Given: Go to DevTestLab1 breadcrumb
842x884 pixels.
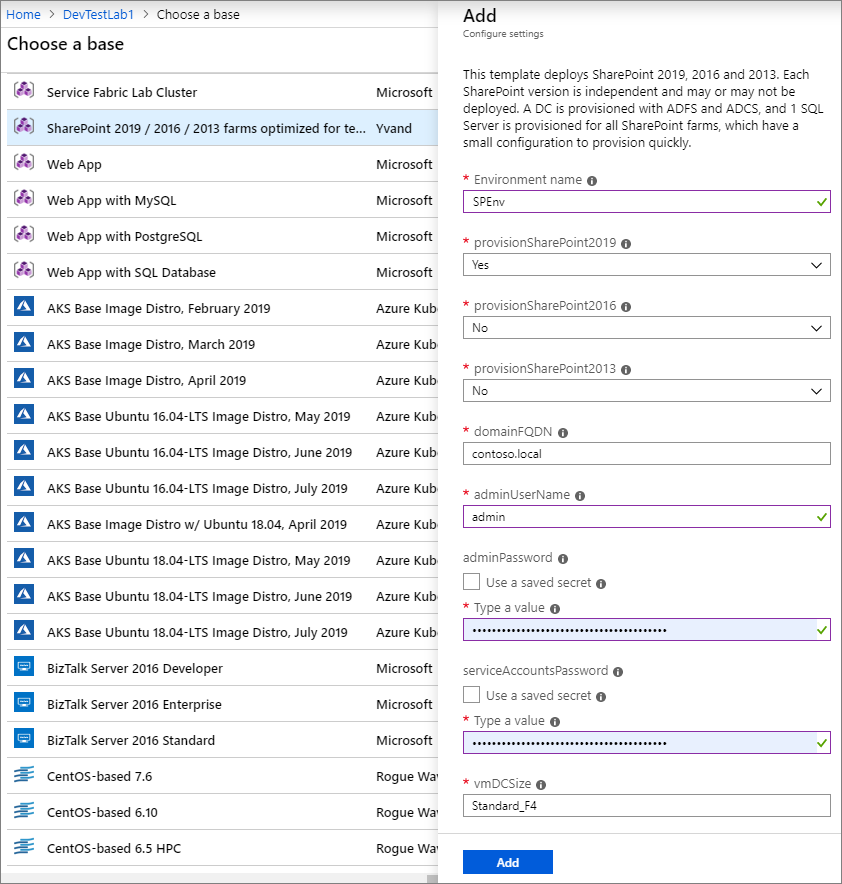Looking at the screenshot, I should (x=98, y=15).
